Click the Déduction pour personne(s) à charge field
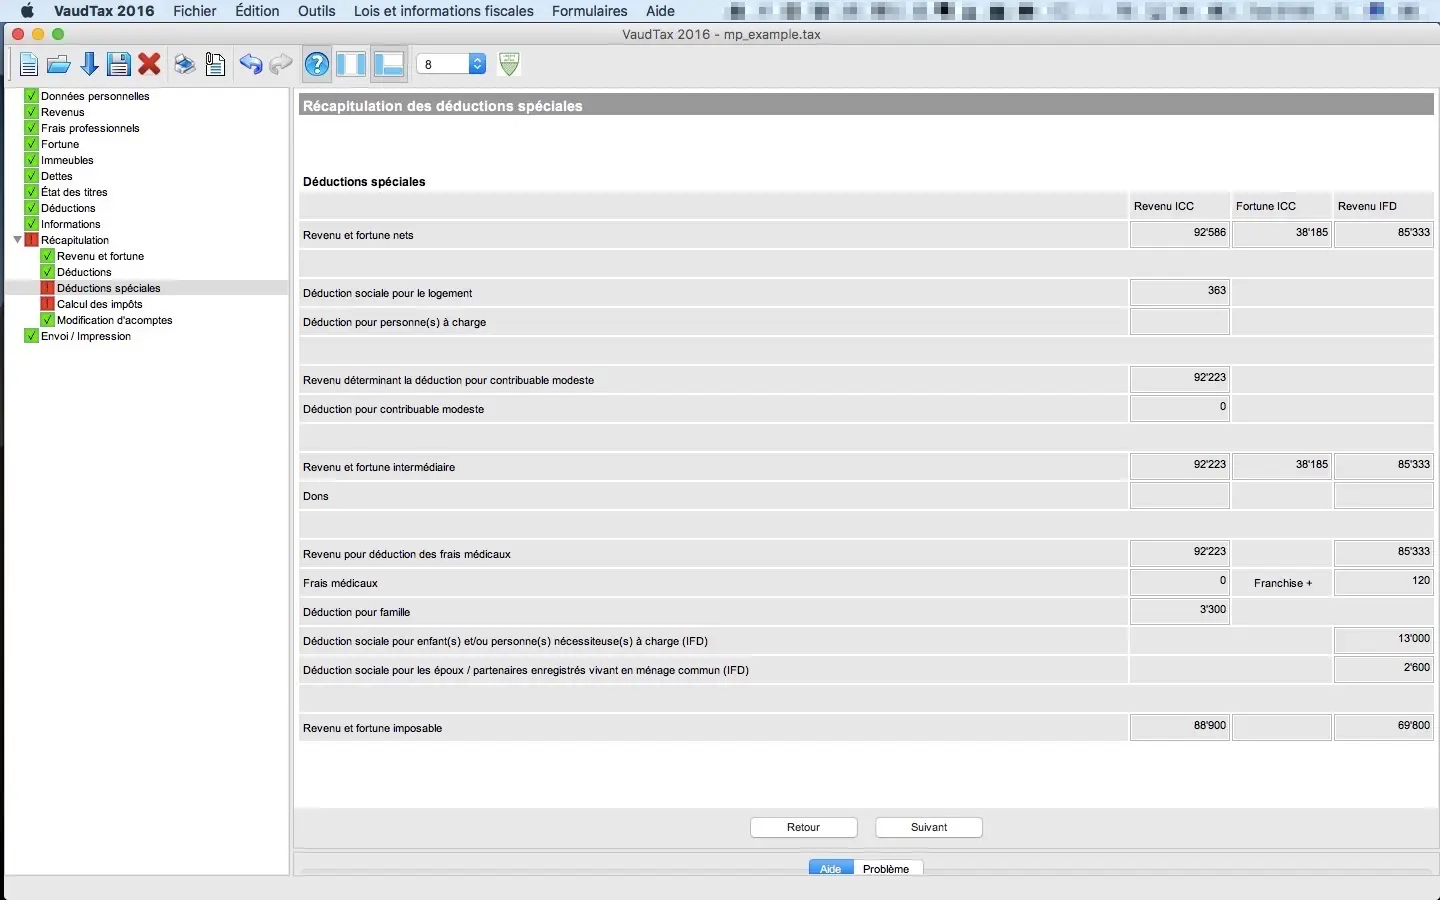 point(1180,321)
